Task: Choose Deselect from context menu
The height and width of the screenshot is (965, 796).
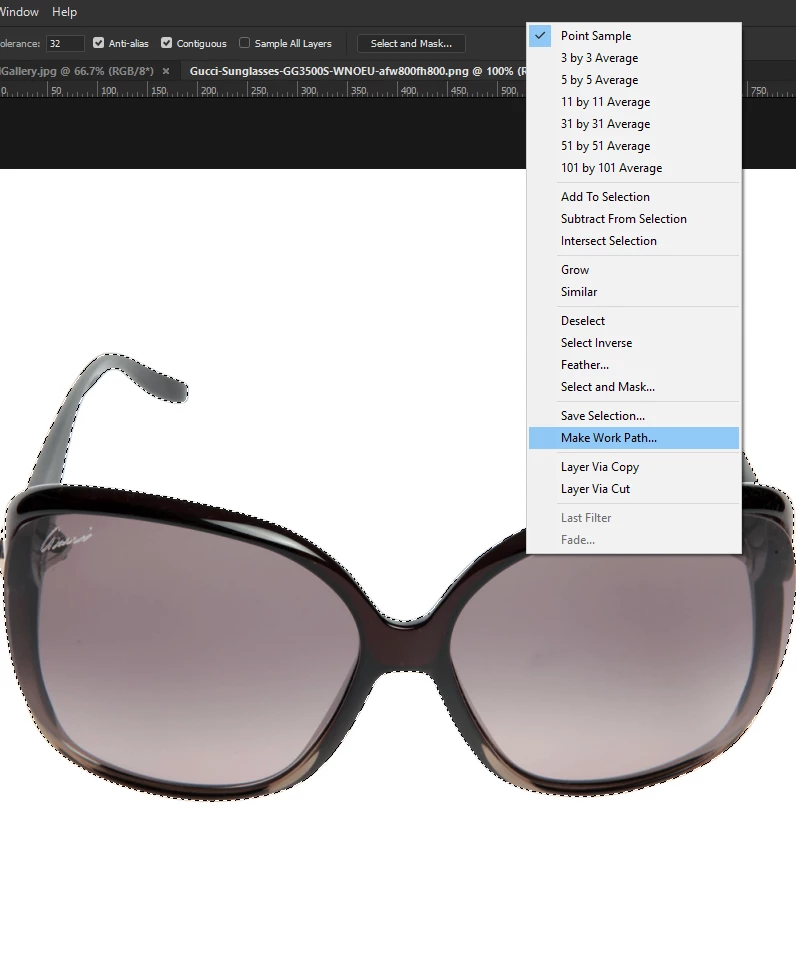Action: click(x=633, y=321)
